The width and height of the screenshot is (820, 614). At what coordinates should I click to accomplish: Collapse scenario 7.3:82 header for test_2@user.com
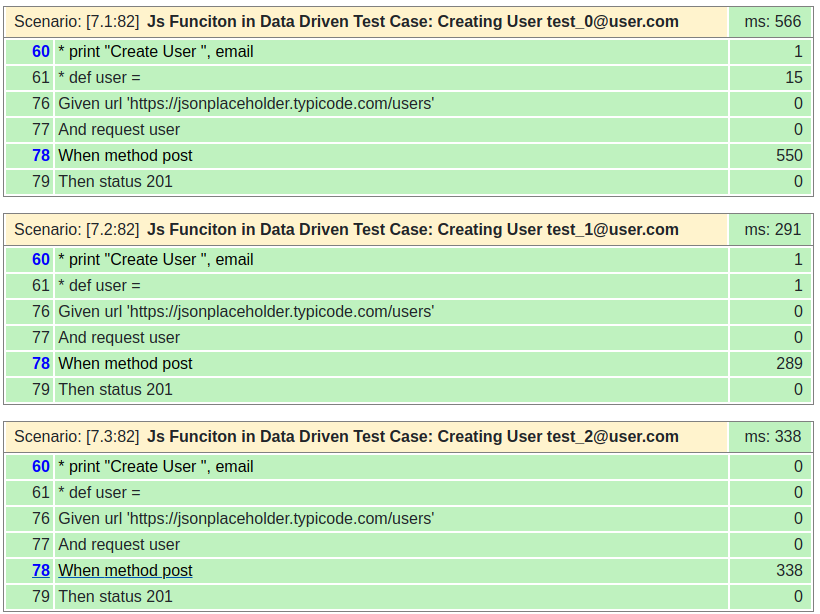[x=366, y=436]
